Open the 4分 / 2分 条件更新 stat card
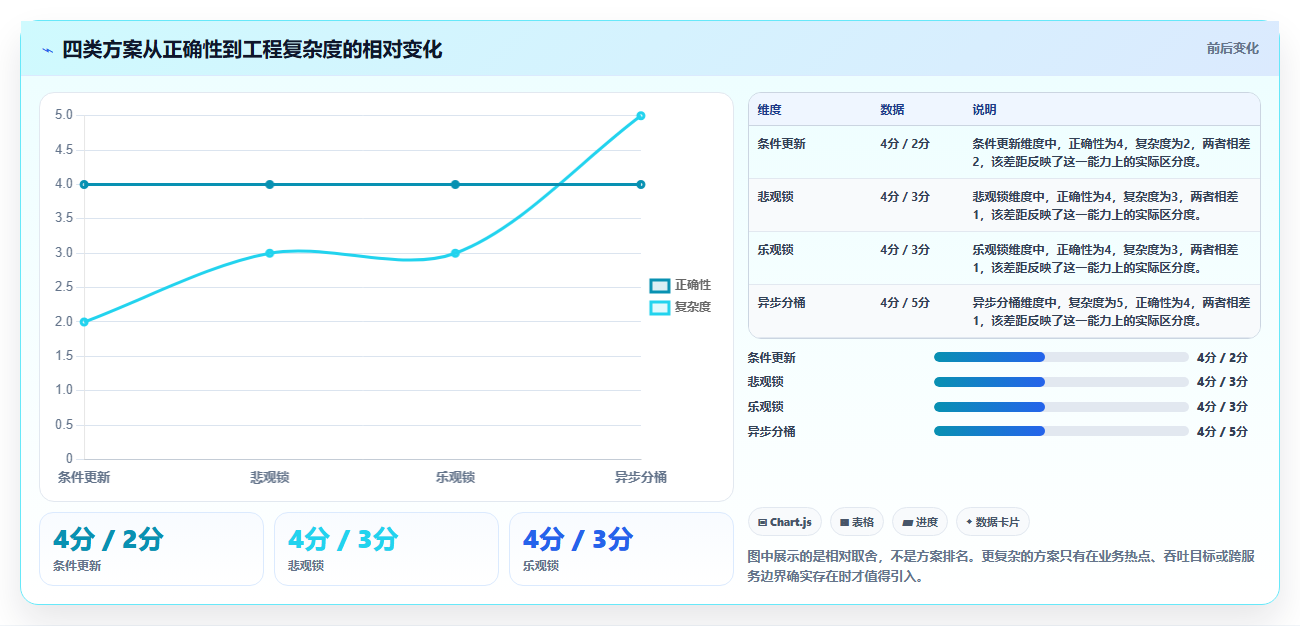The height and width of the screenshot is (626, 1300). click(x=151, y=549)
